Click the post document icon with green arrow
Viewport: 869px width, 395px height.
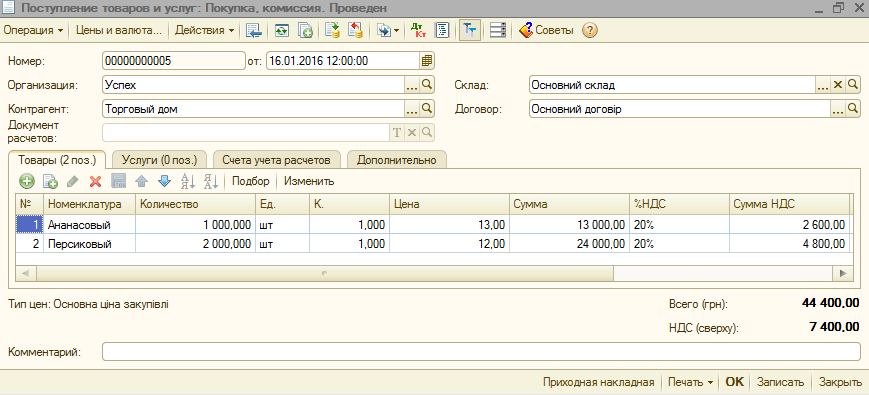tap(332, 30)
